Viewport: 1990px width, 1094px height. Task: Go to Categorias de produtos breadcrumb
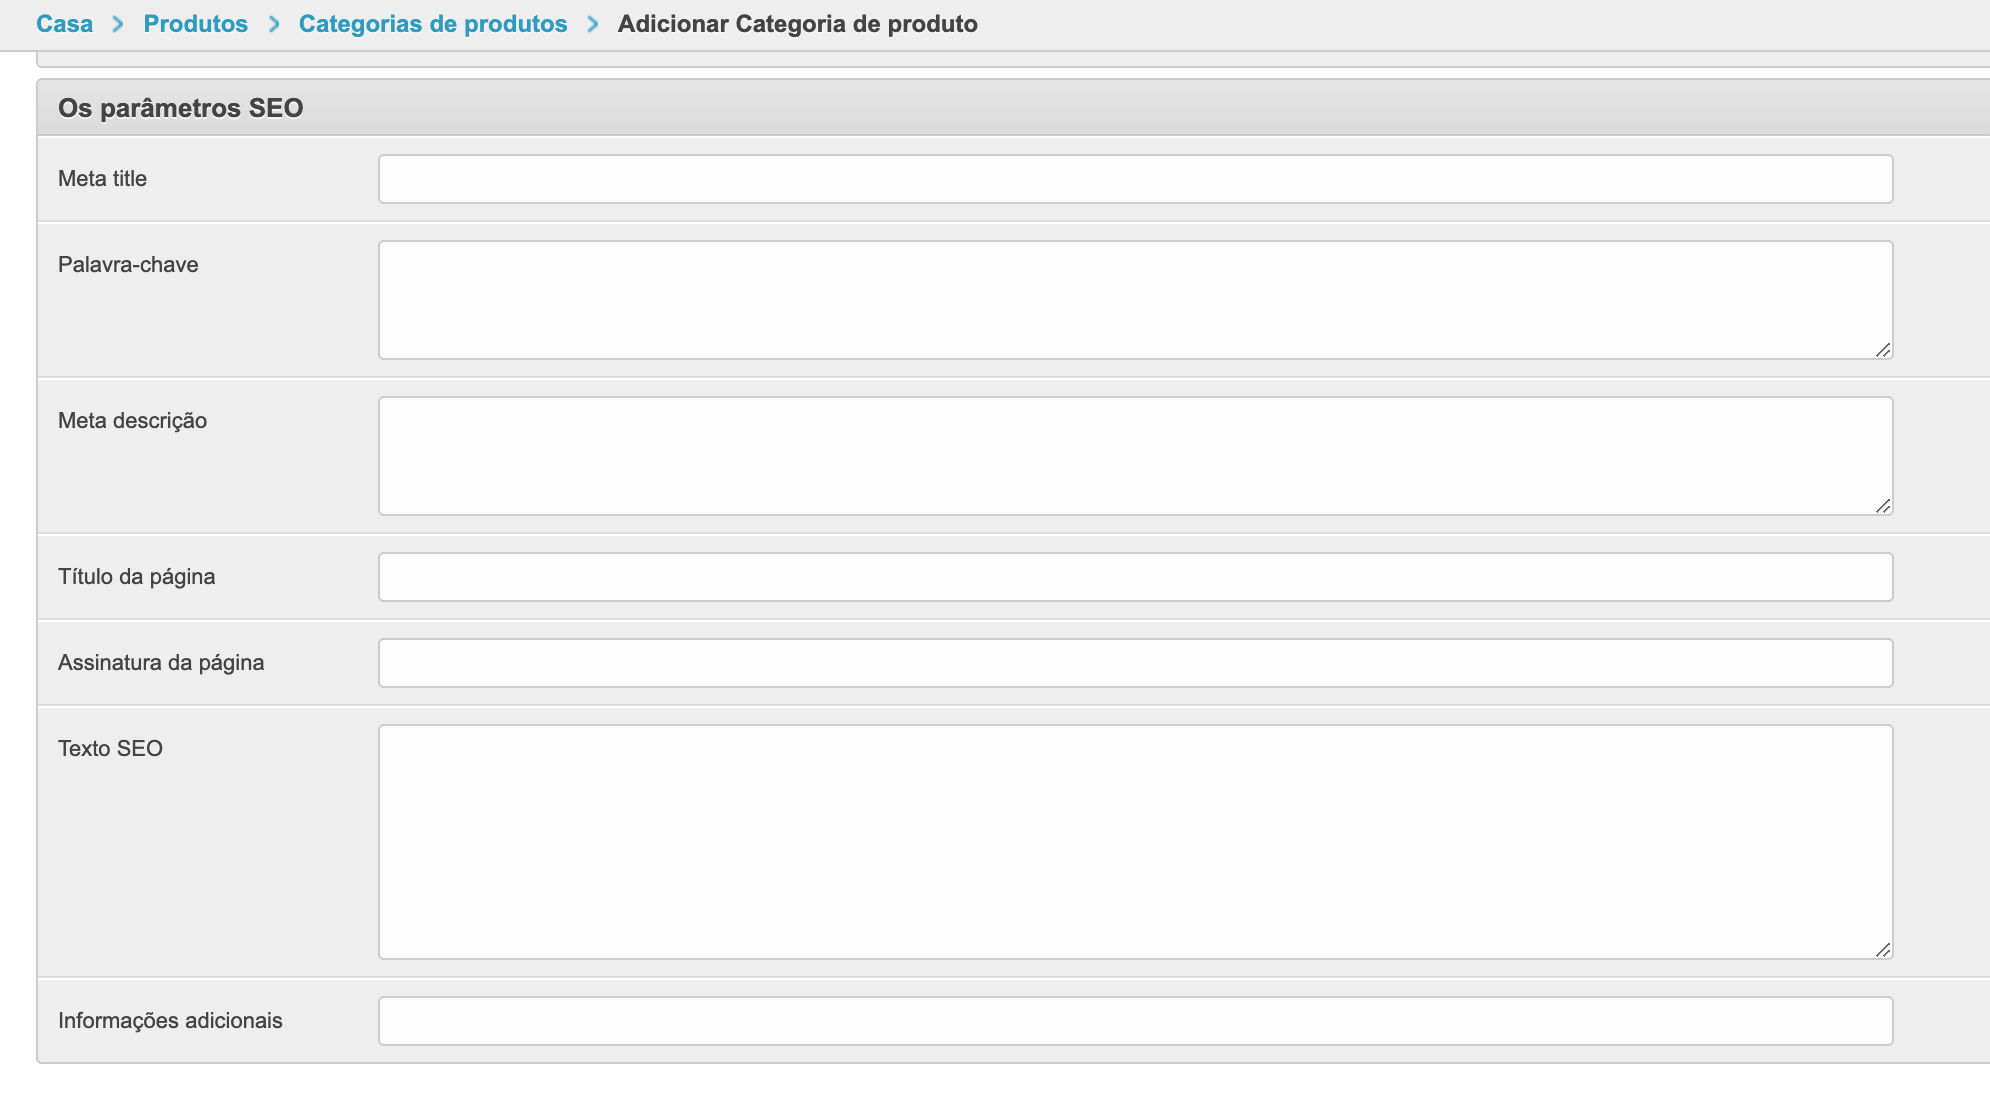(x=432, y=24)
